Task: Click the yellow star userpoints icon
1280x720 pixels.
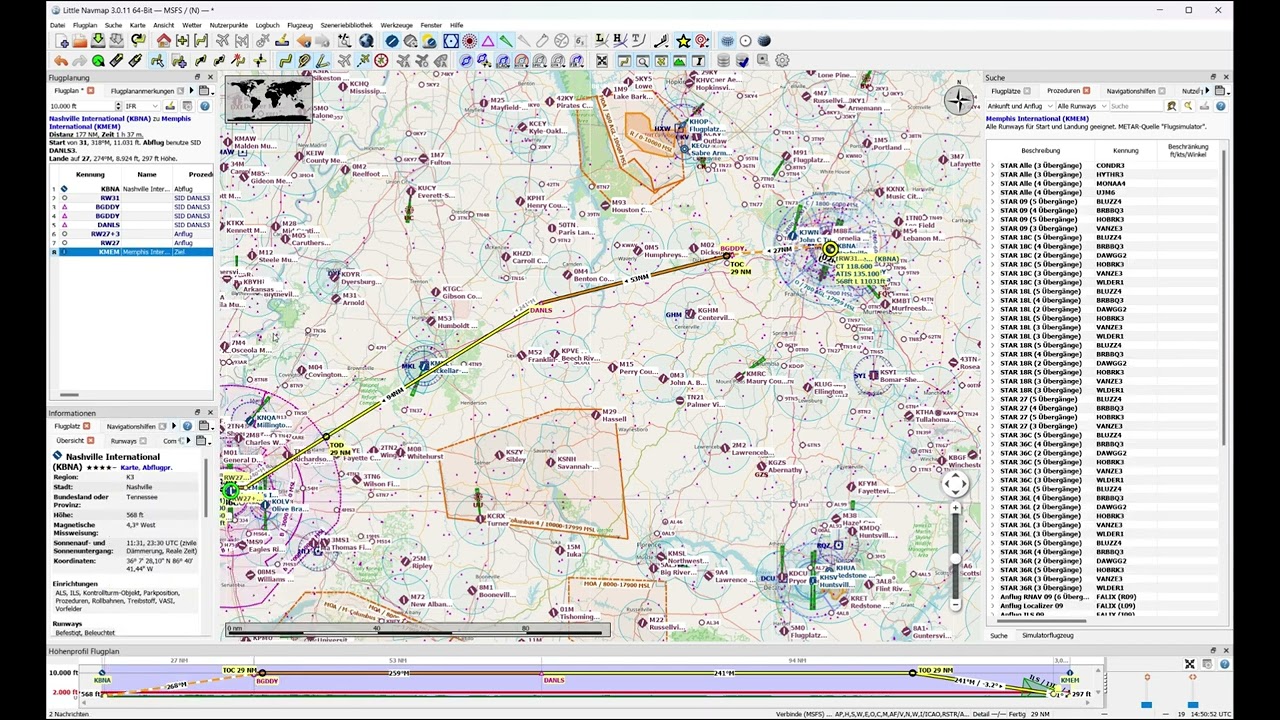Action: click(x=683, y=41)
